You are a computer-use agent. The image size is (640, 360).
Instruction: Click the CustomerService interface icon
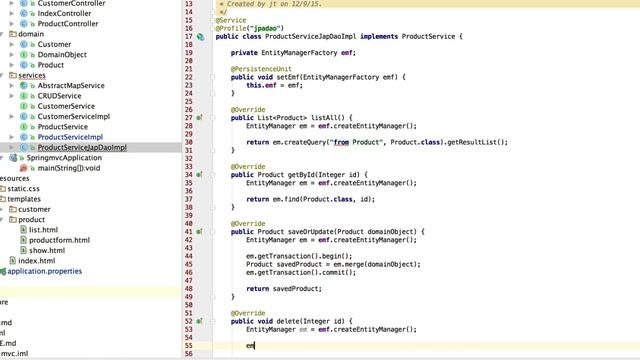(24, 106)
